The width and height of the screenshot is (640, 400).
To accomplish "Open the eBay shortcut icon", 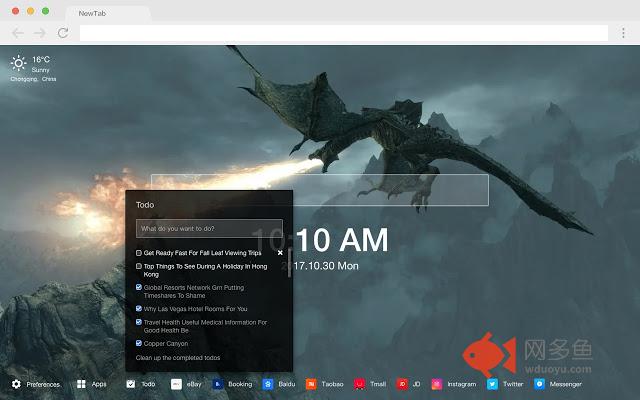I will (x=176, y=384).
